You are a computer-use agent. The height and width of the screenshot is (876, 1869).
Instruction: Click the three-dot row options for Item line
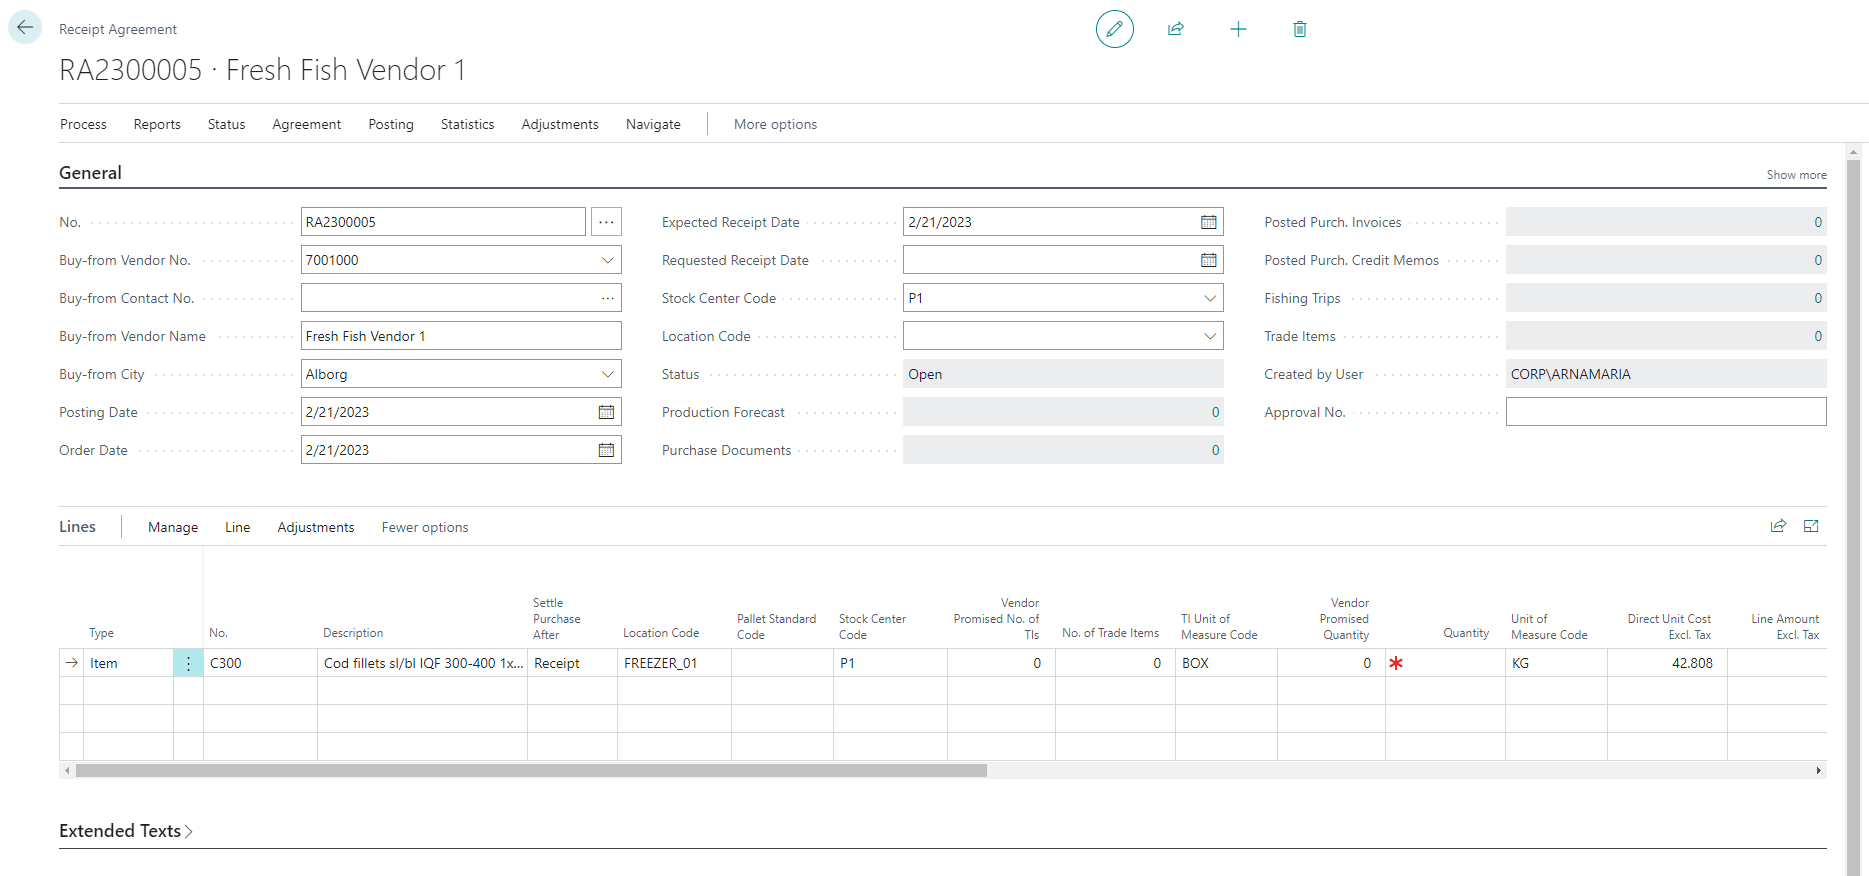(188, 663)
